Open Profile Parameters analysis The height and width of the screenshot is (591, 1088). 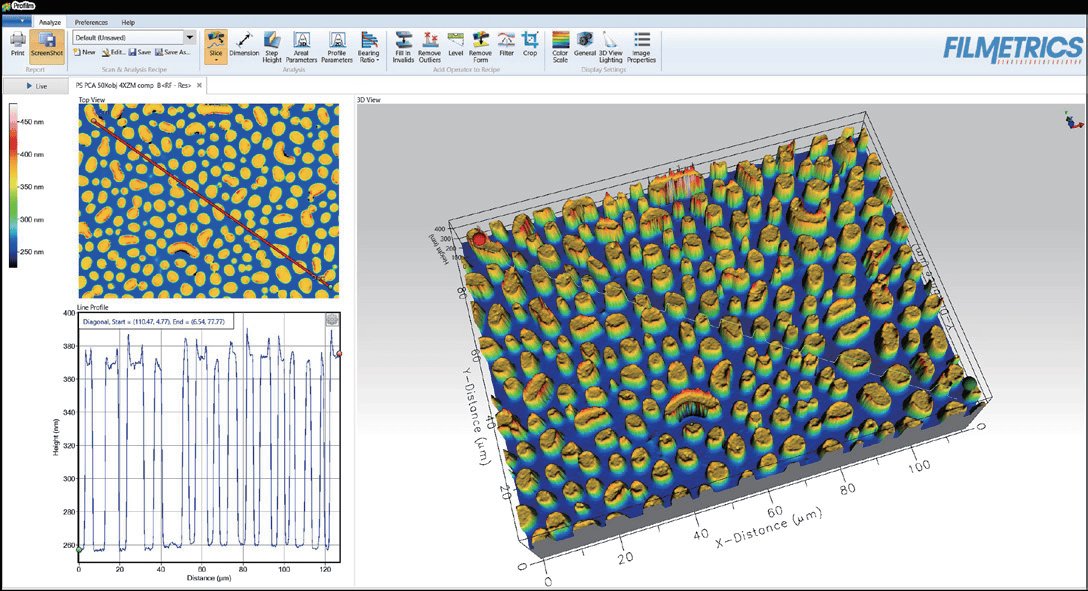pos(337,46)
